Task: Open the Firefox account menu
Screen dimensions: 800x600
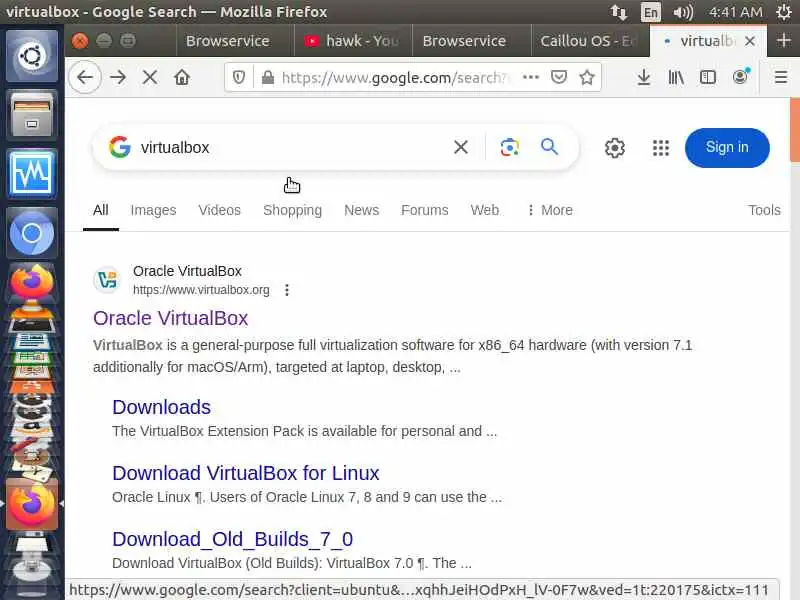Action: (740, 77)
